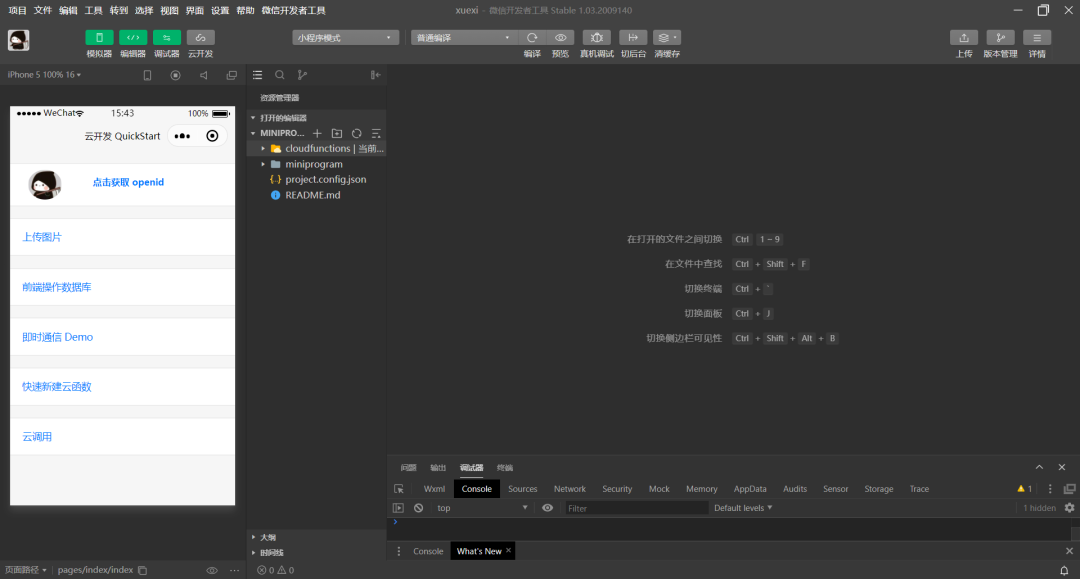Image resolution: width=1080 pixels, height=579 pixels.
Task: Open the compile mode dropdown
Action: [x=464, y=38]
